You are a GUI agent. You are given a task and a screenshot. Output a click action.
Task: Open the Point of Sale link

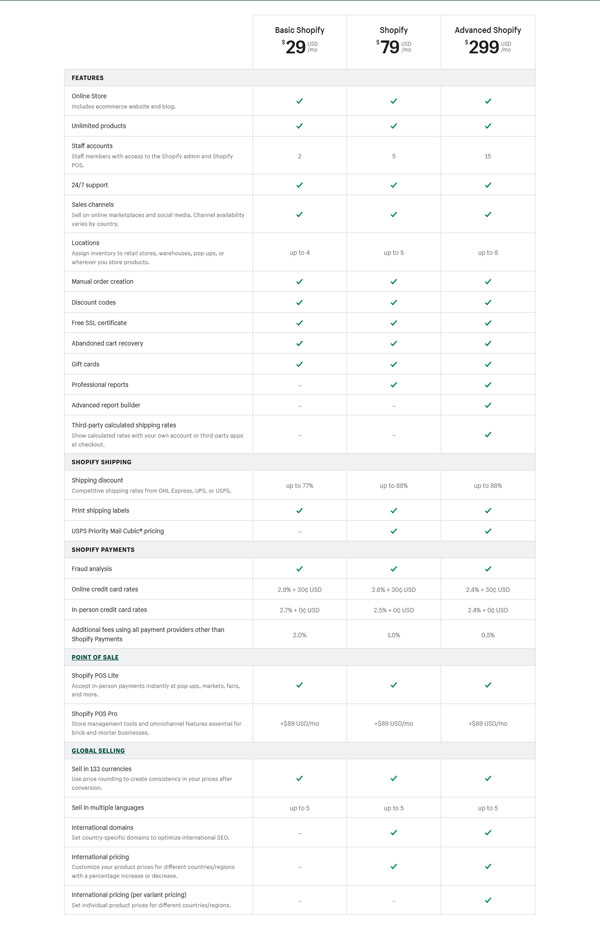pyautogui.click(x=95, y=657)
